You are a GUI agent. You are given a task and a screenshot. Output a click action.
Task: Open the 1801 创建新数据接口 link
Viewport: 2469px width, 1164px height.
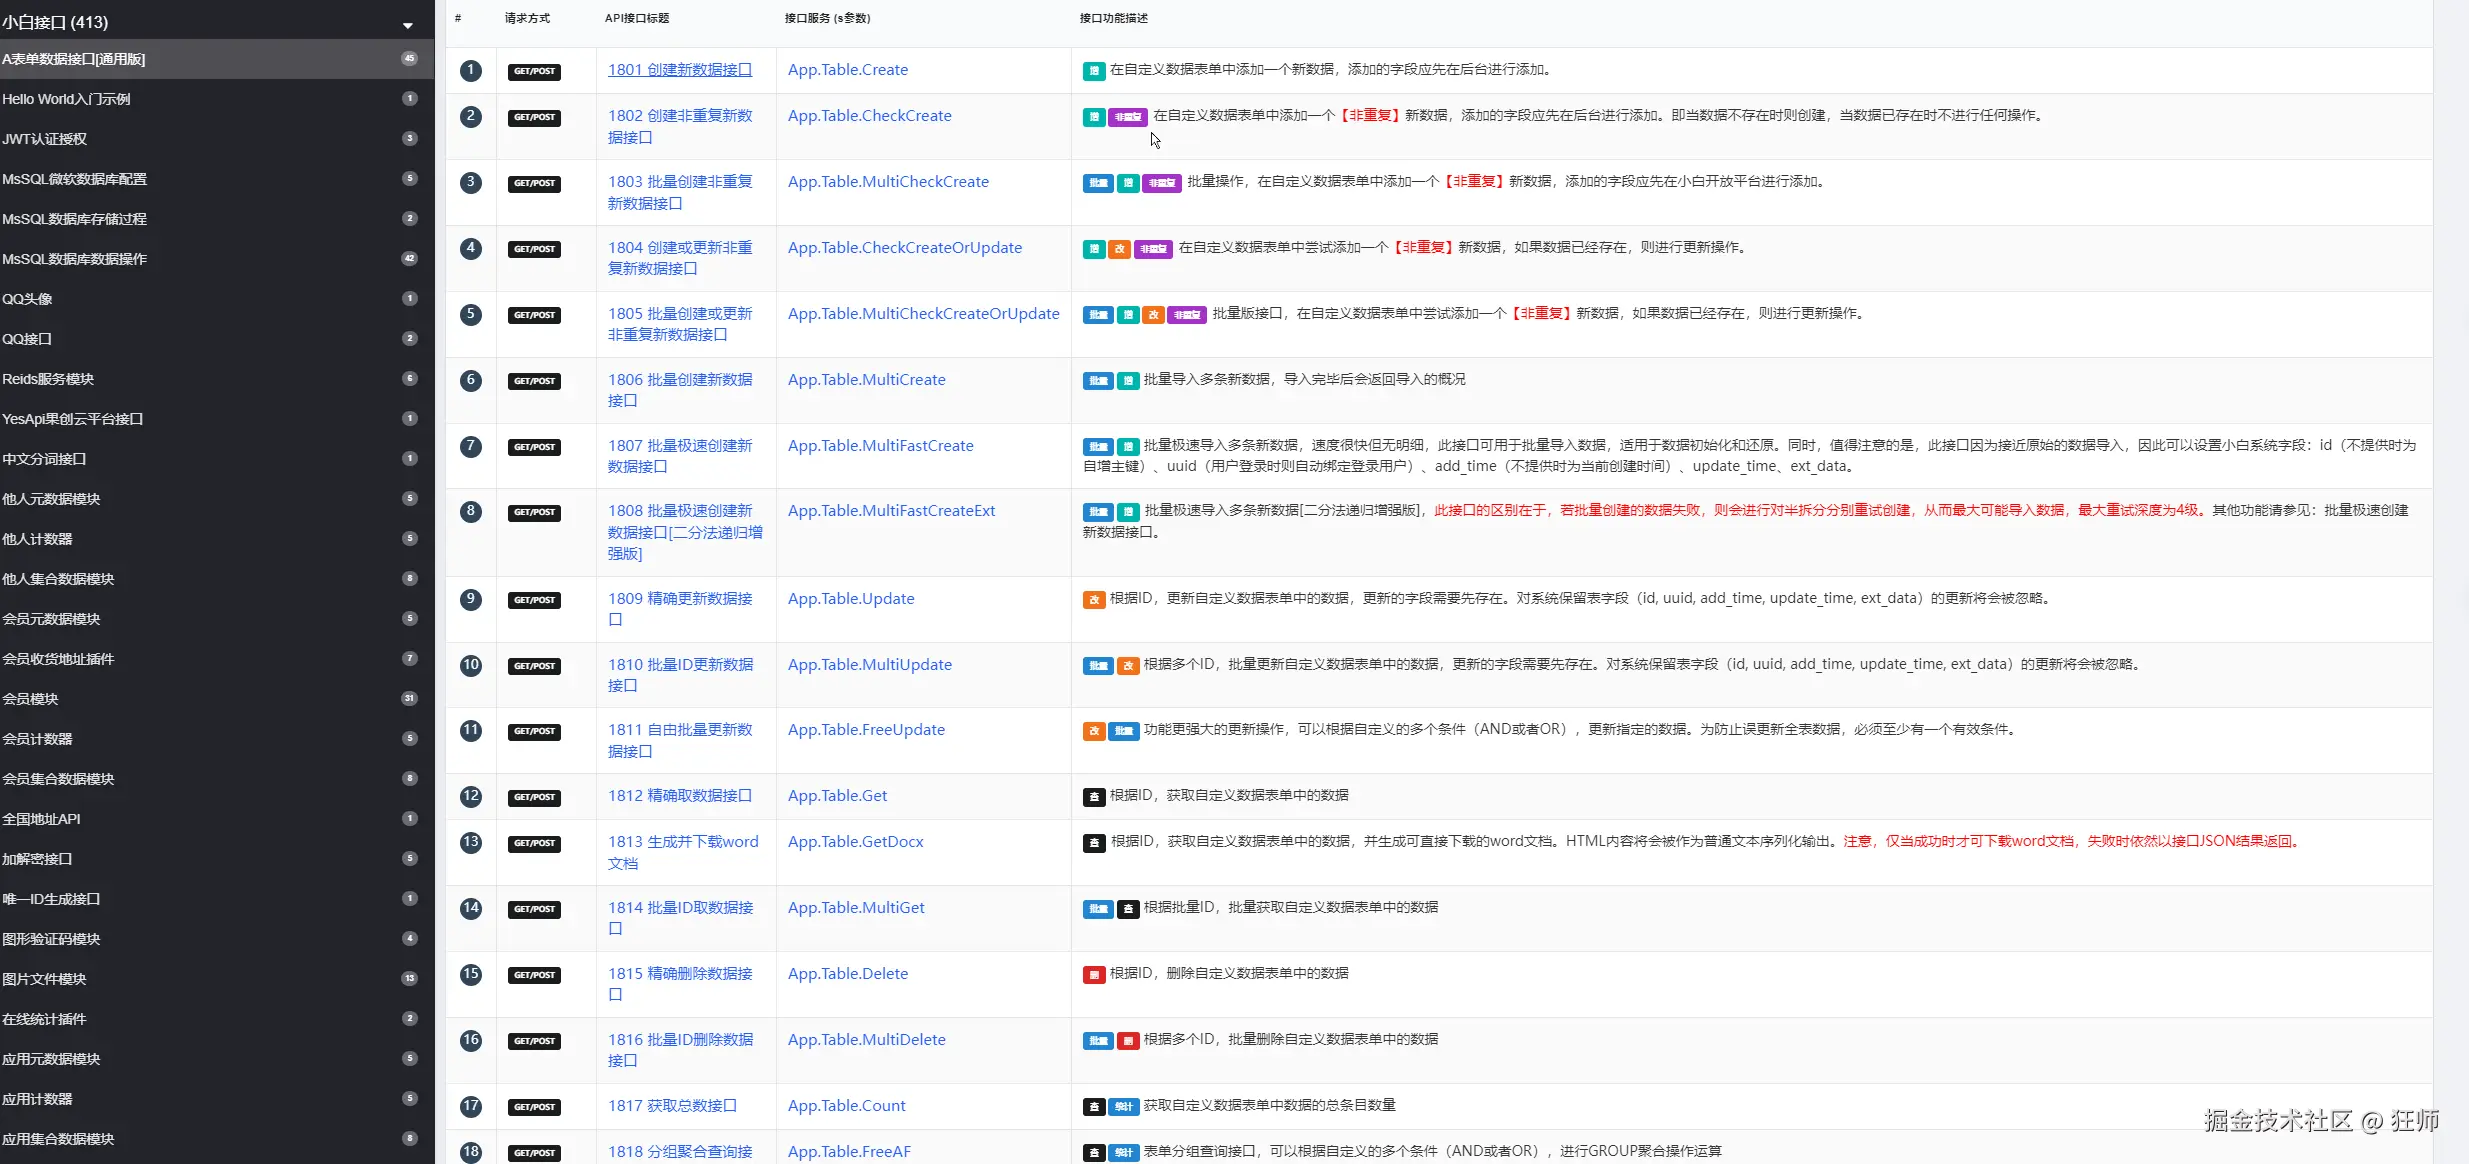click(x=679, y=70)
